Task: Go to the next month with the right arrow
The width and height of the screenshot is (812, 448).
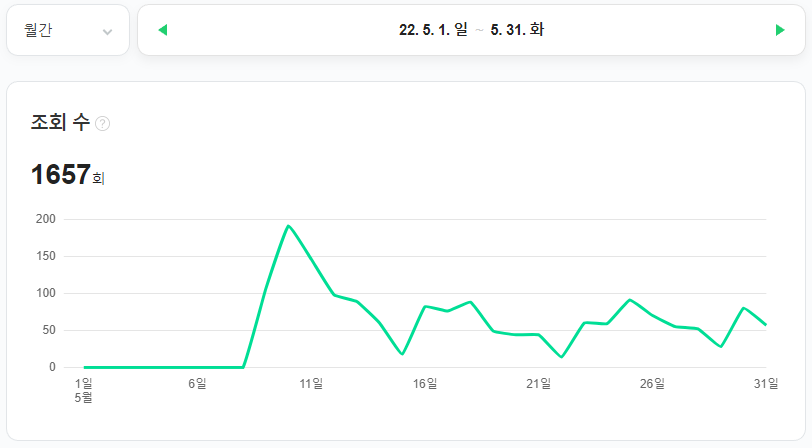Action: (780, 30)
